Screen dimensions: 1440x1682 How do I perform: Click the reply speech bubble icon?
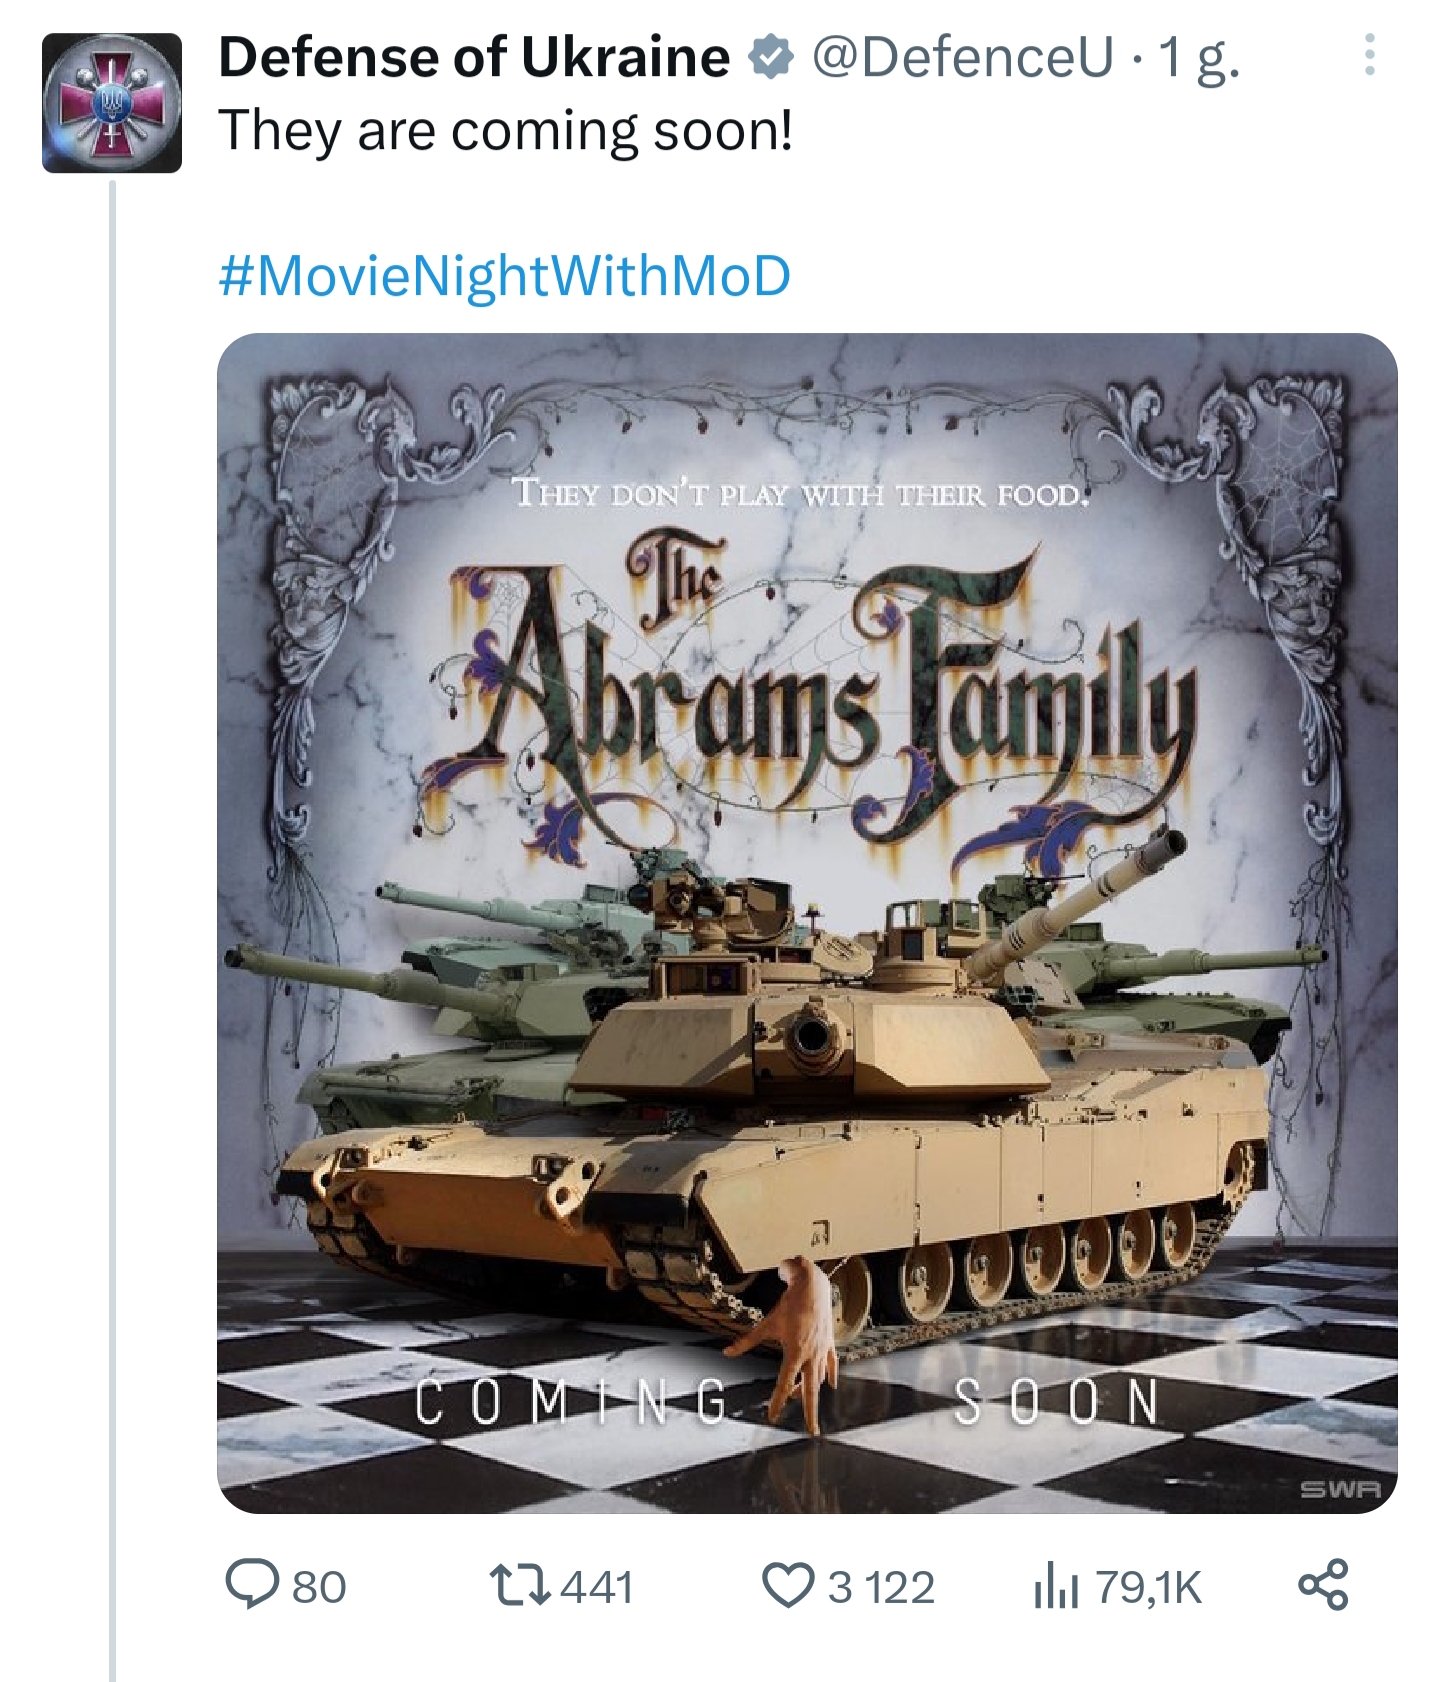coord(252,1585)
